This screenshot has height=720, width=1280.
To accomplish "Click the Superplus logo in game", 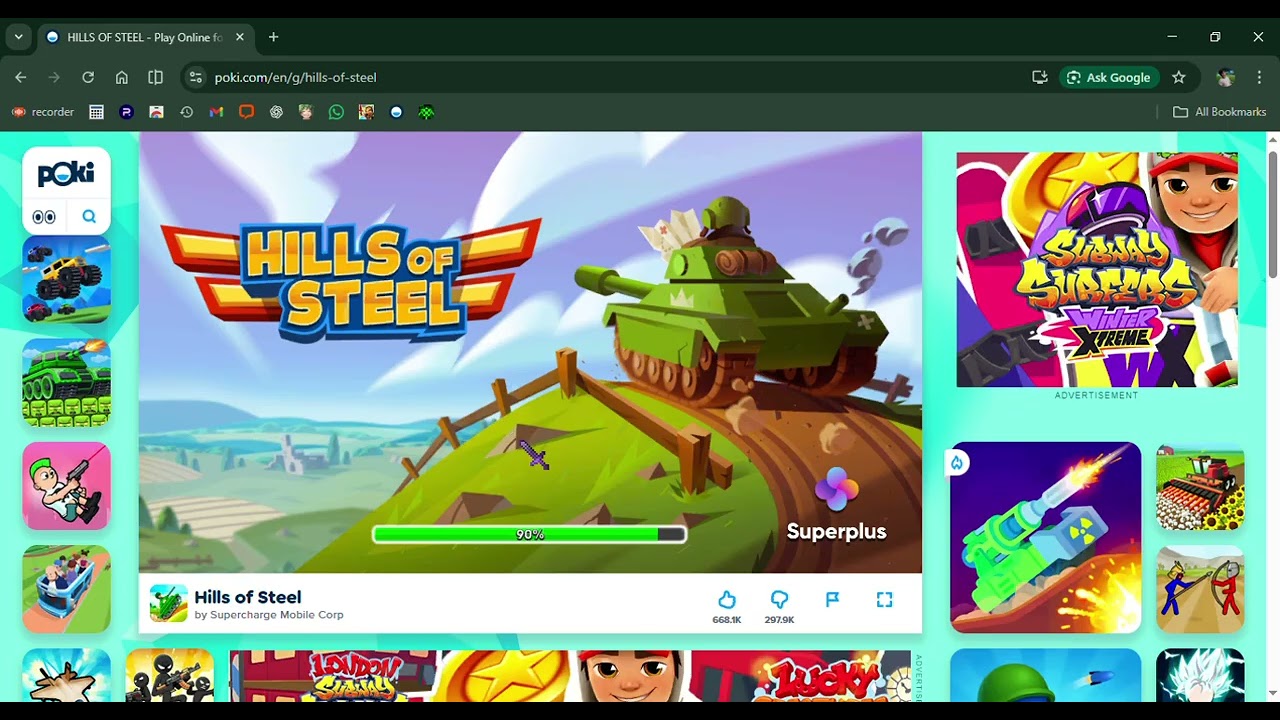I will point(836,505).
